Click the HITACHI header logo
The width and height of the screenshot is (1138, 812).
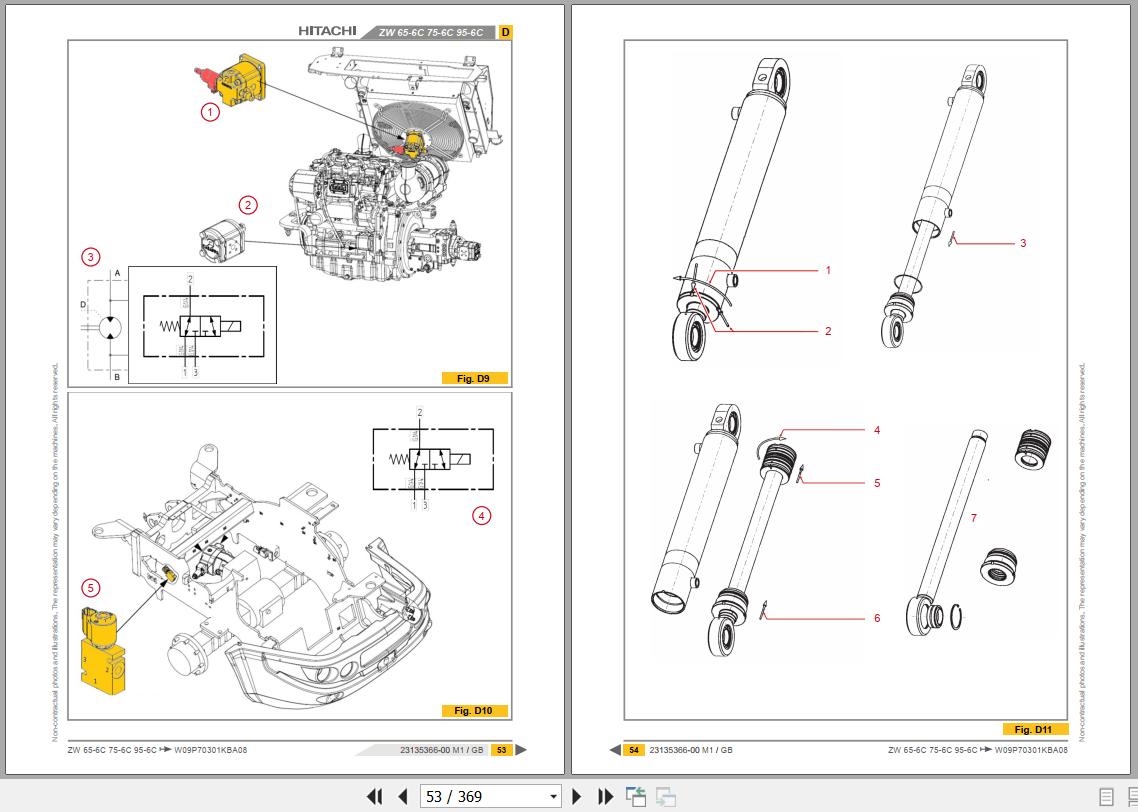(327, 31)
